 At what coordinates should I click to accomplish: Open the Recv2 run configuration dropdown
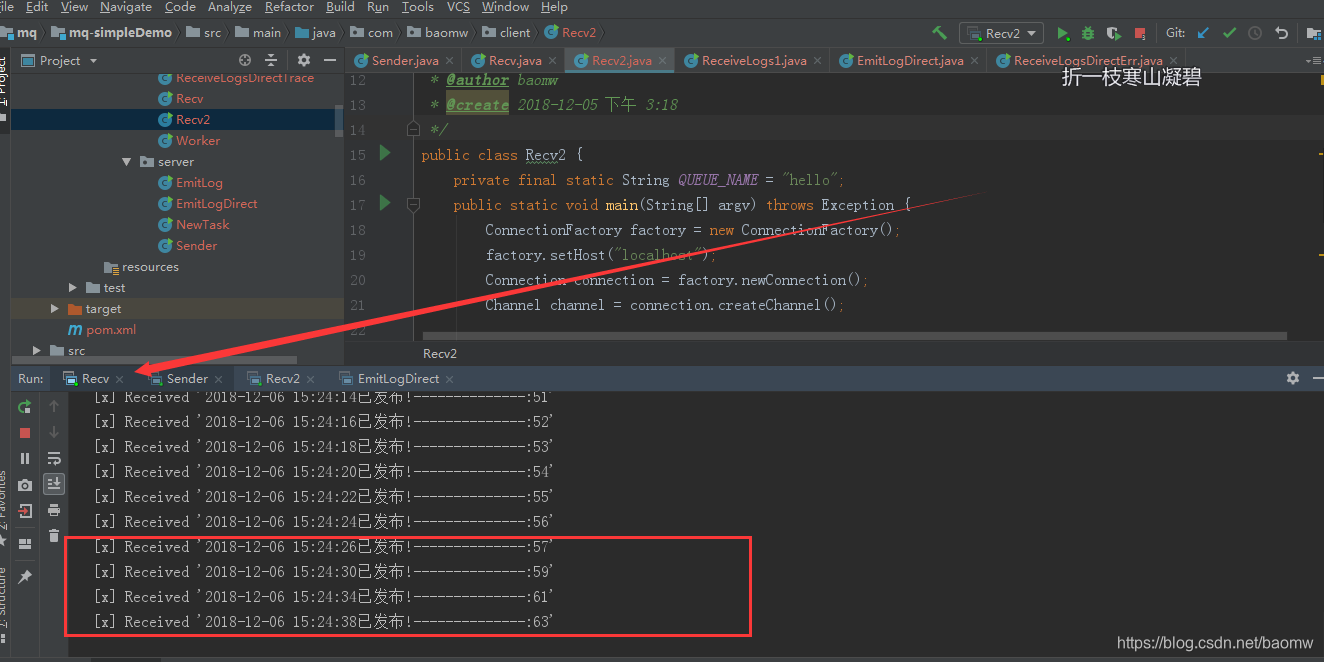coord(1001,33)
